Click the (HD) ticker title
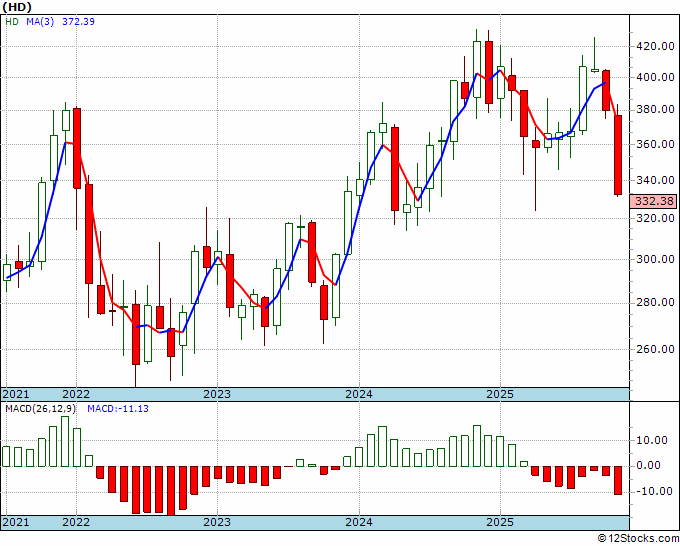Viewport: 680px width, 546px height. tap(16, 7)
